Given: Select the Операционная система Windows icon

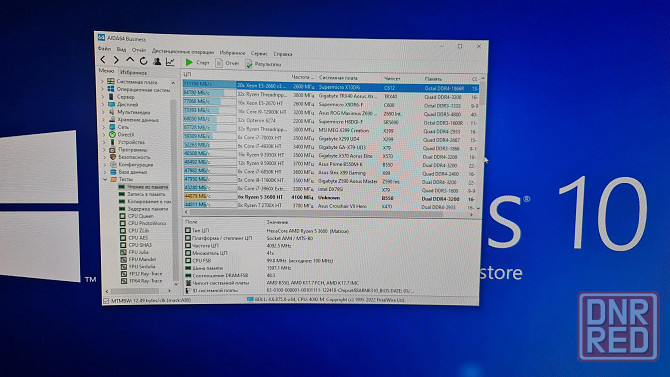Looking at the screenshot, I should point(111,89).
